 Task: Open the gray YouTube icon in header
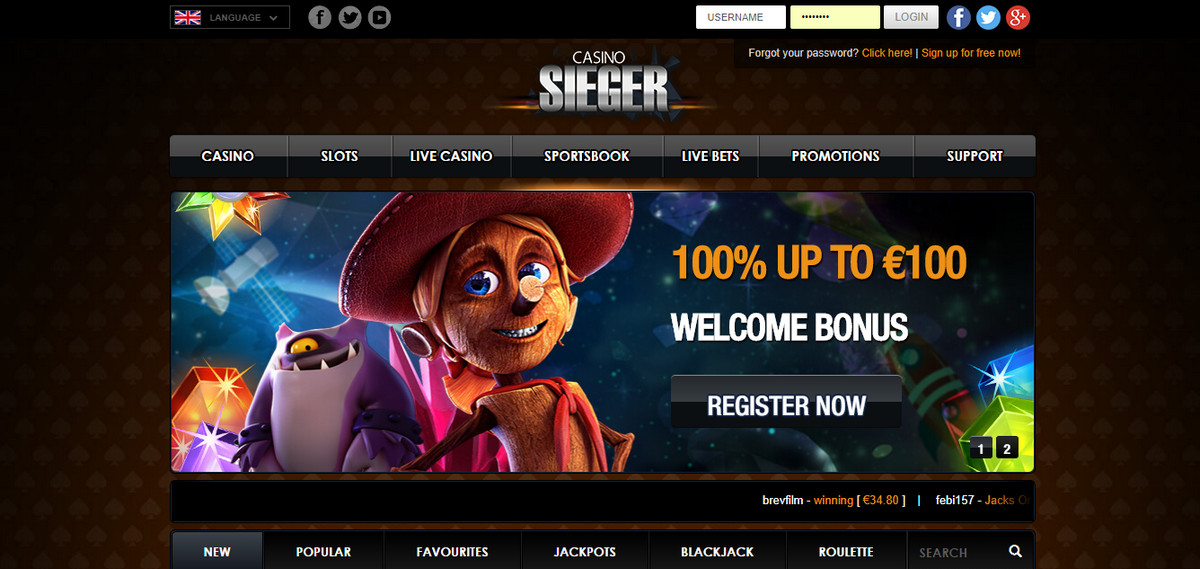pos(379,17)
